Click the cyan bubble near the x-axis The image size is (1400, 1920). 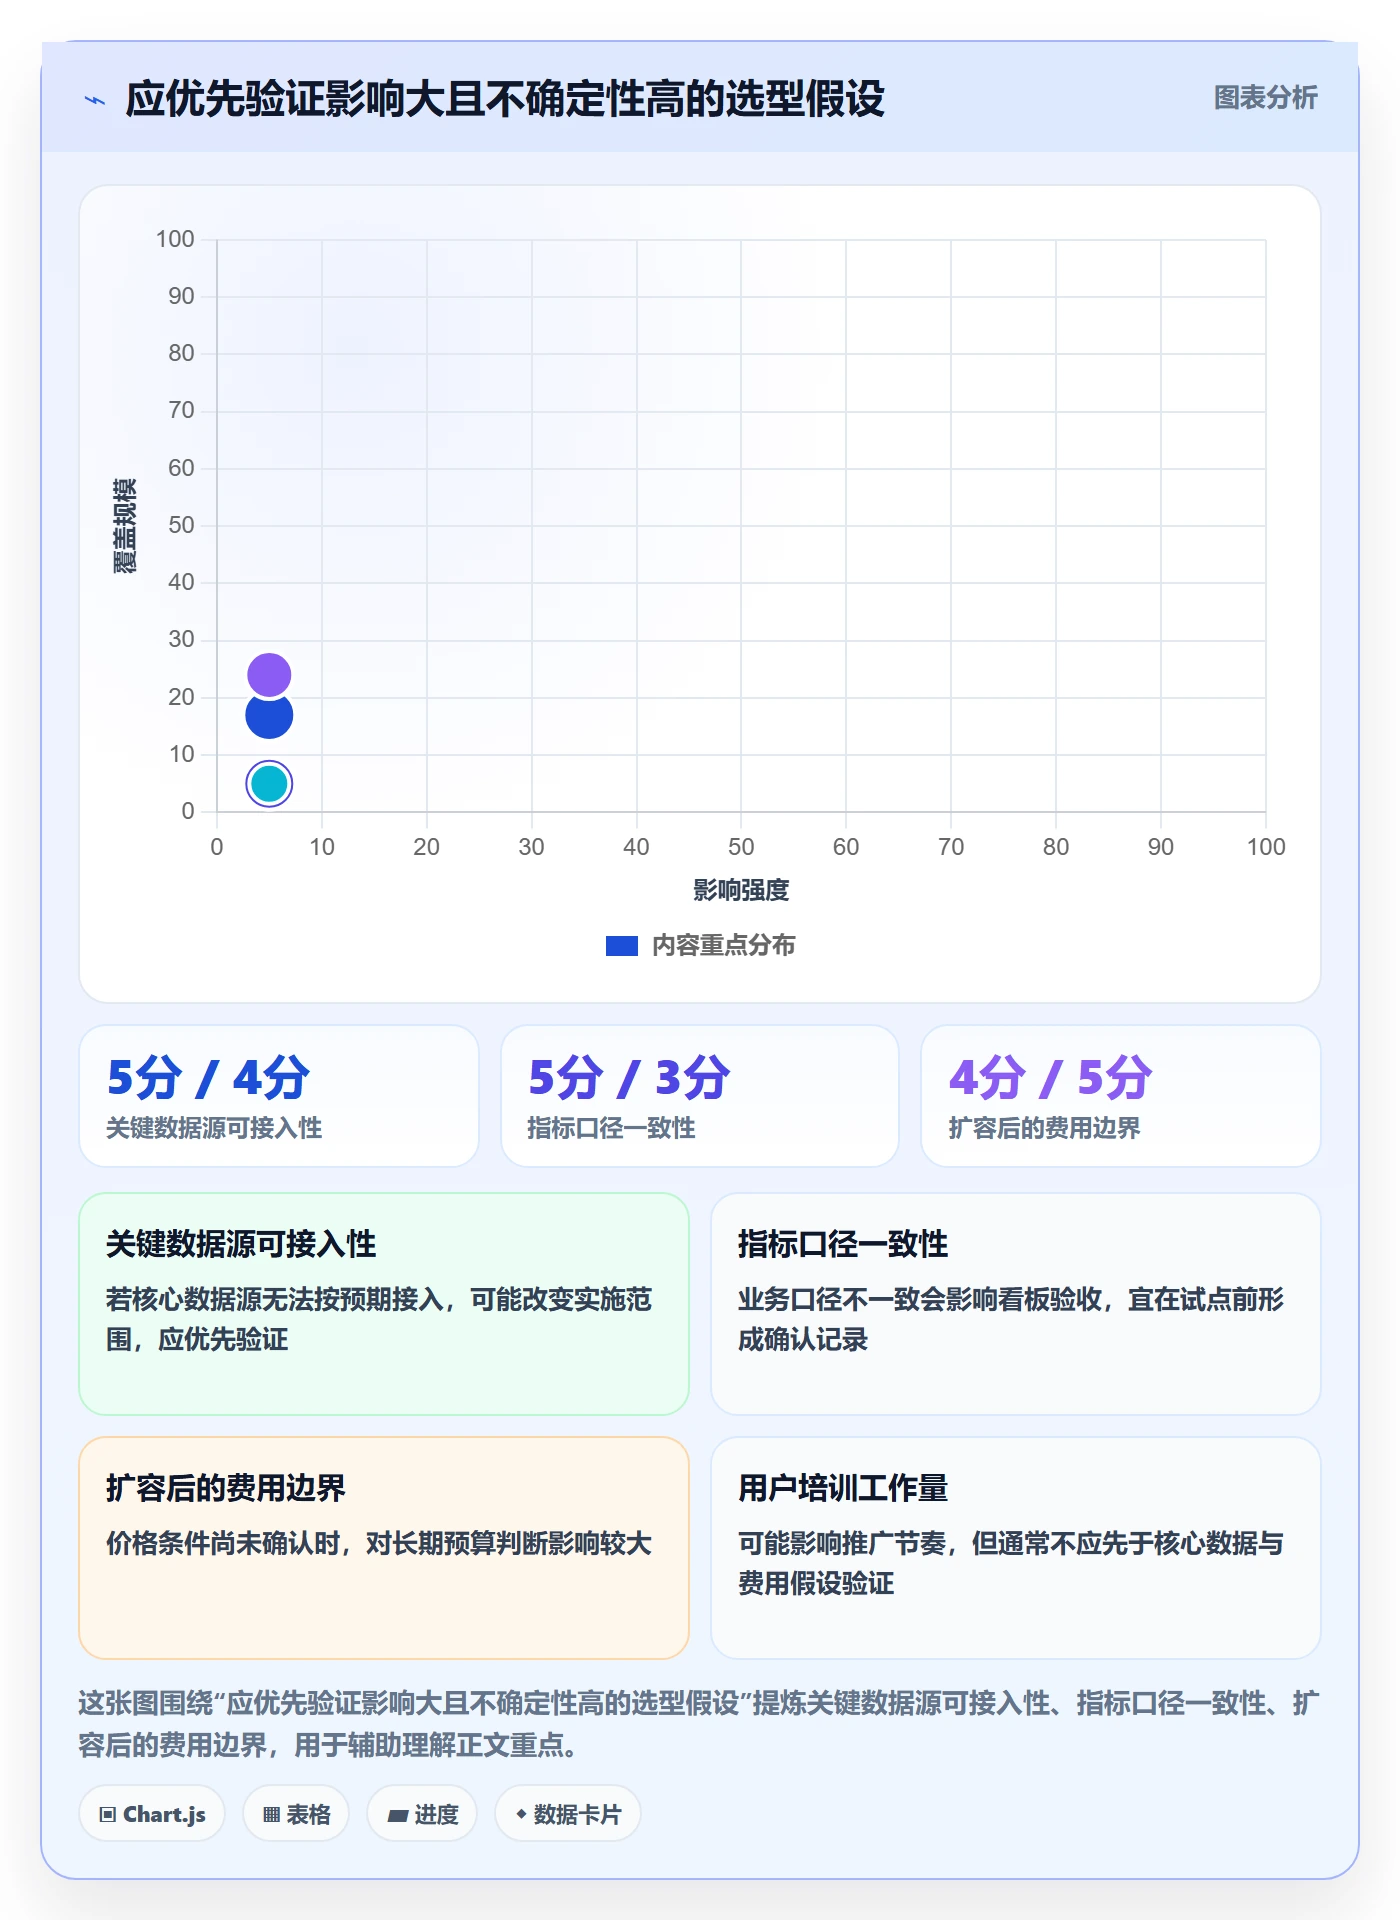[269, 784]
